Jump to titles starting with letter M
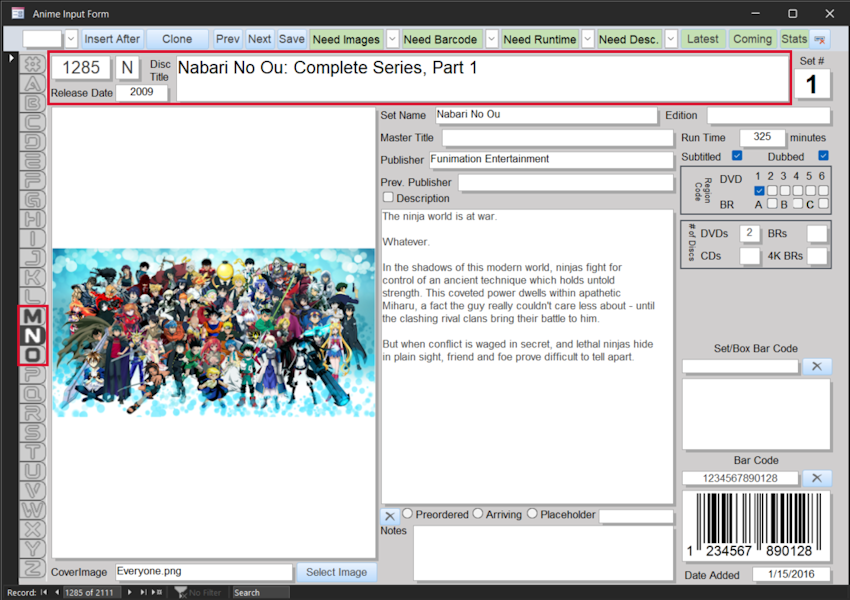Viewport: 850px width, 600px height. 33,317
